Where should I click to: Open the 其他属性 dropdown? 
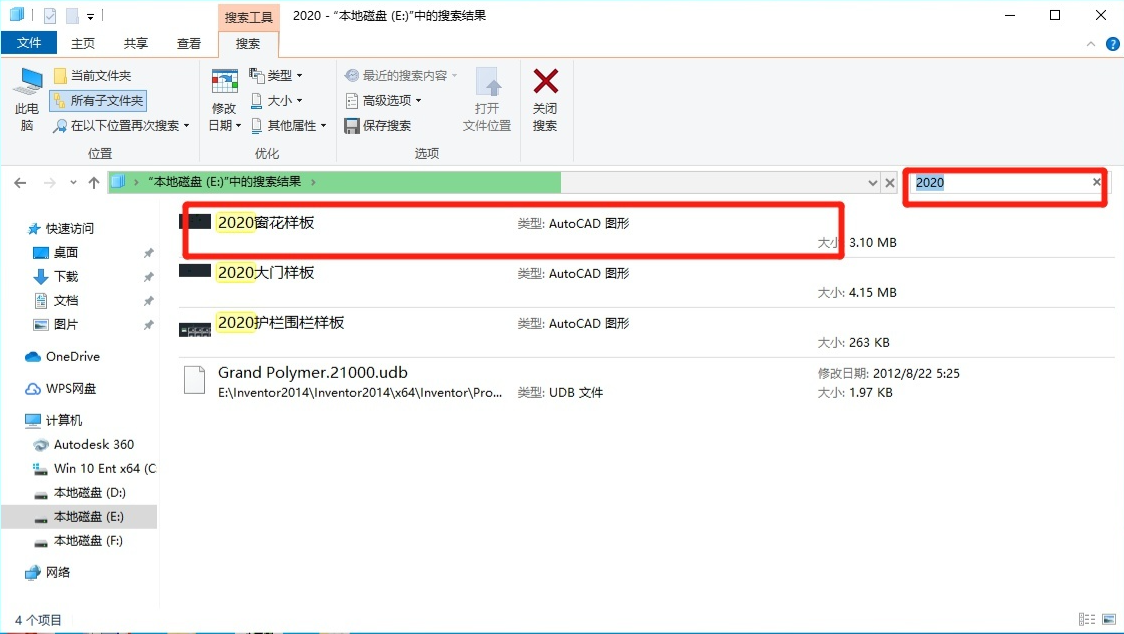290,126
